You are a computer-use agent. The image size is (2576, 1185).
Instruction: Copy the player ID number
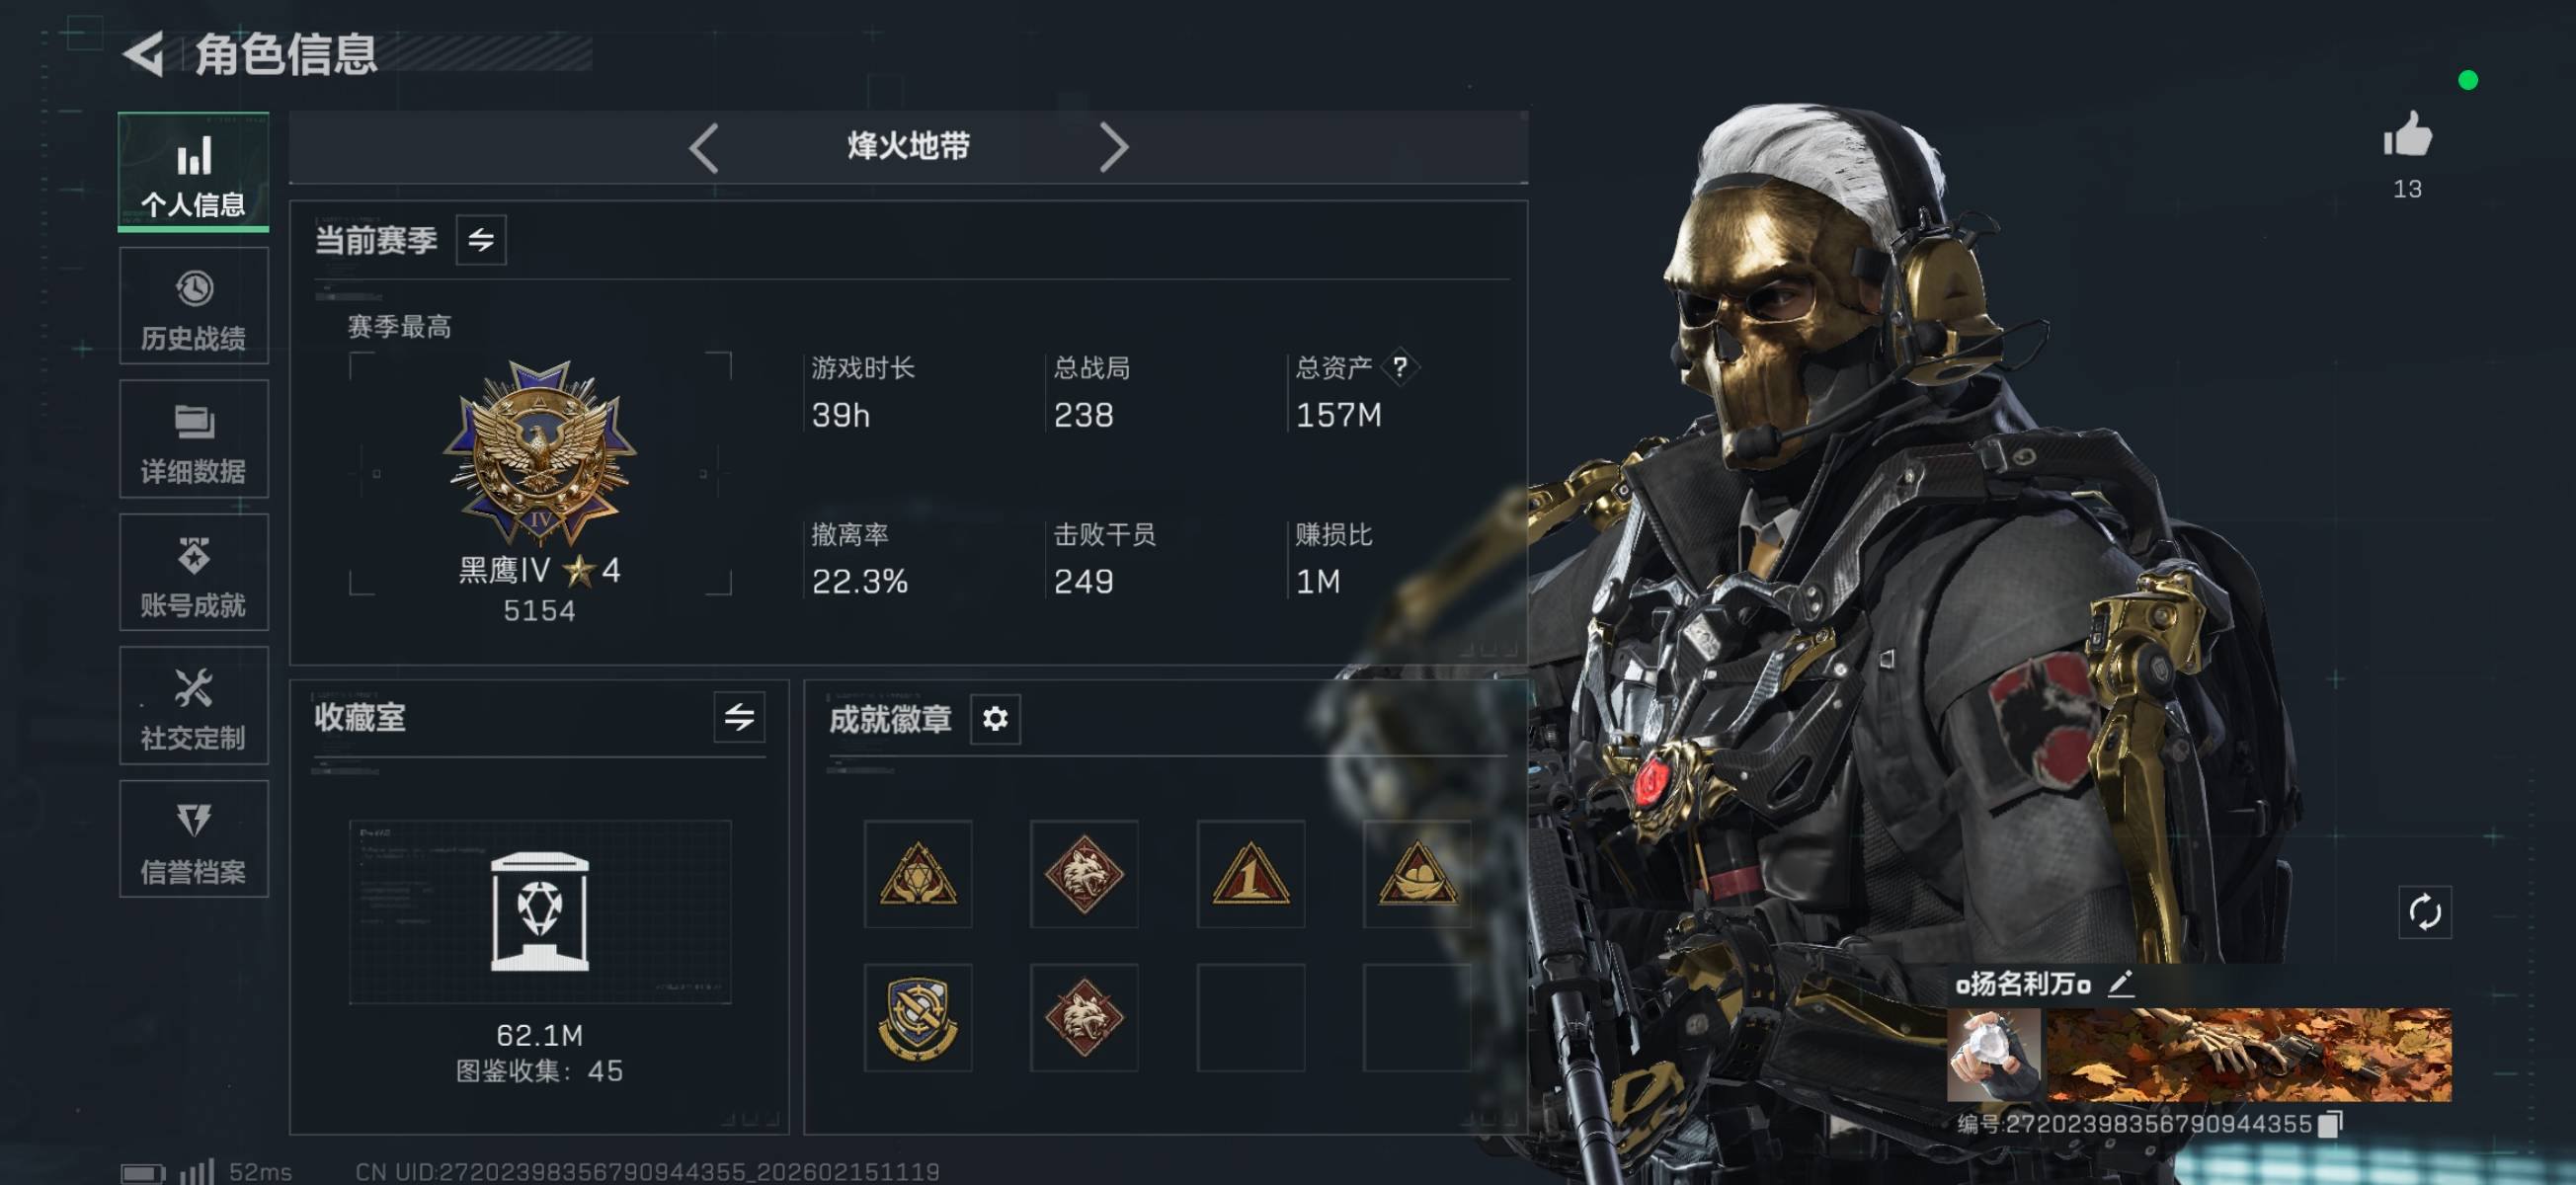pyautogui.click(x=2329, y=1124)
